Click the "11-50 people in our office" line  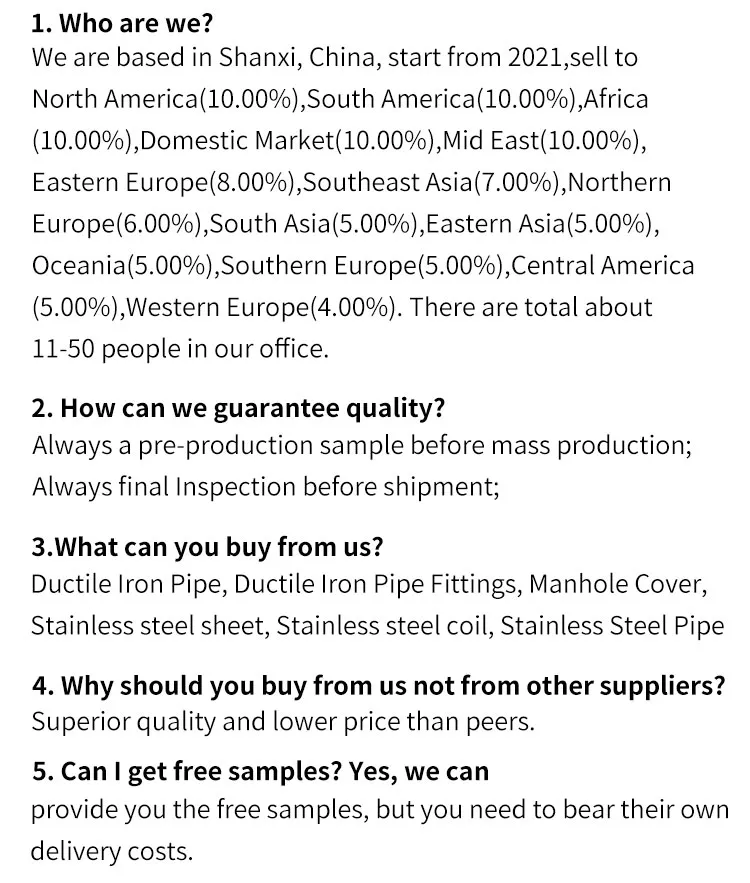point(179,350)
